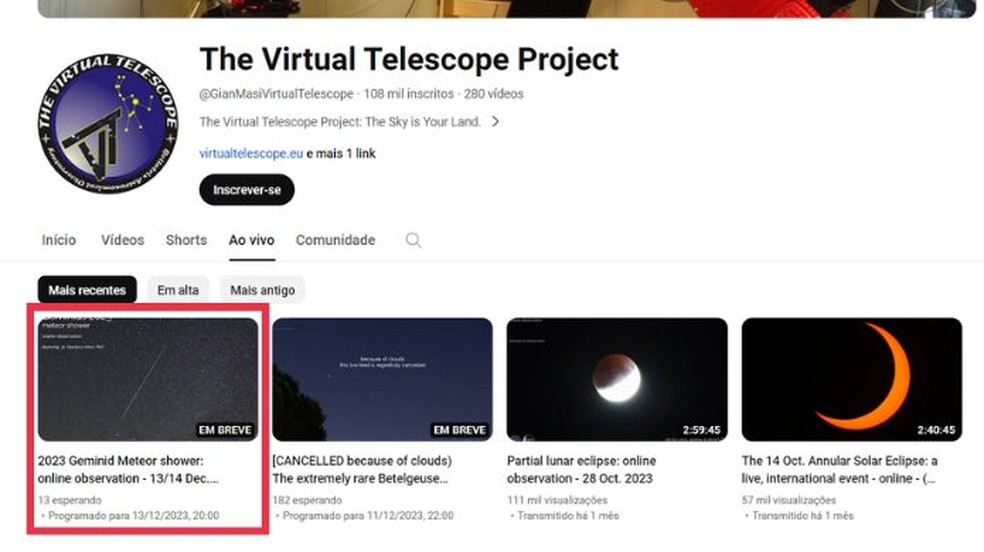Switch to the Vídeos tab
Screen dimensions: 984x552
[x=122, y=240]
